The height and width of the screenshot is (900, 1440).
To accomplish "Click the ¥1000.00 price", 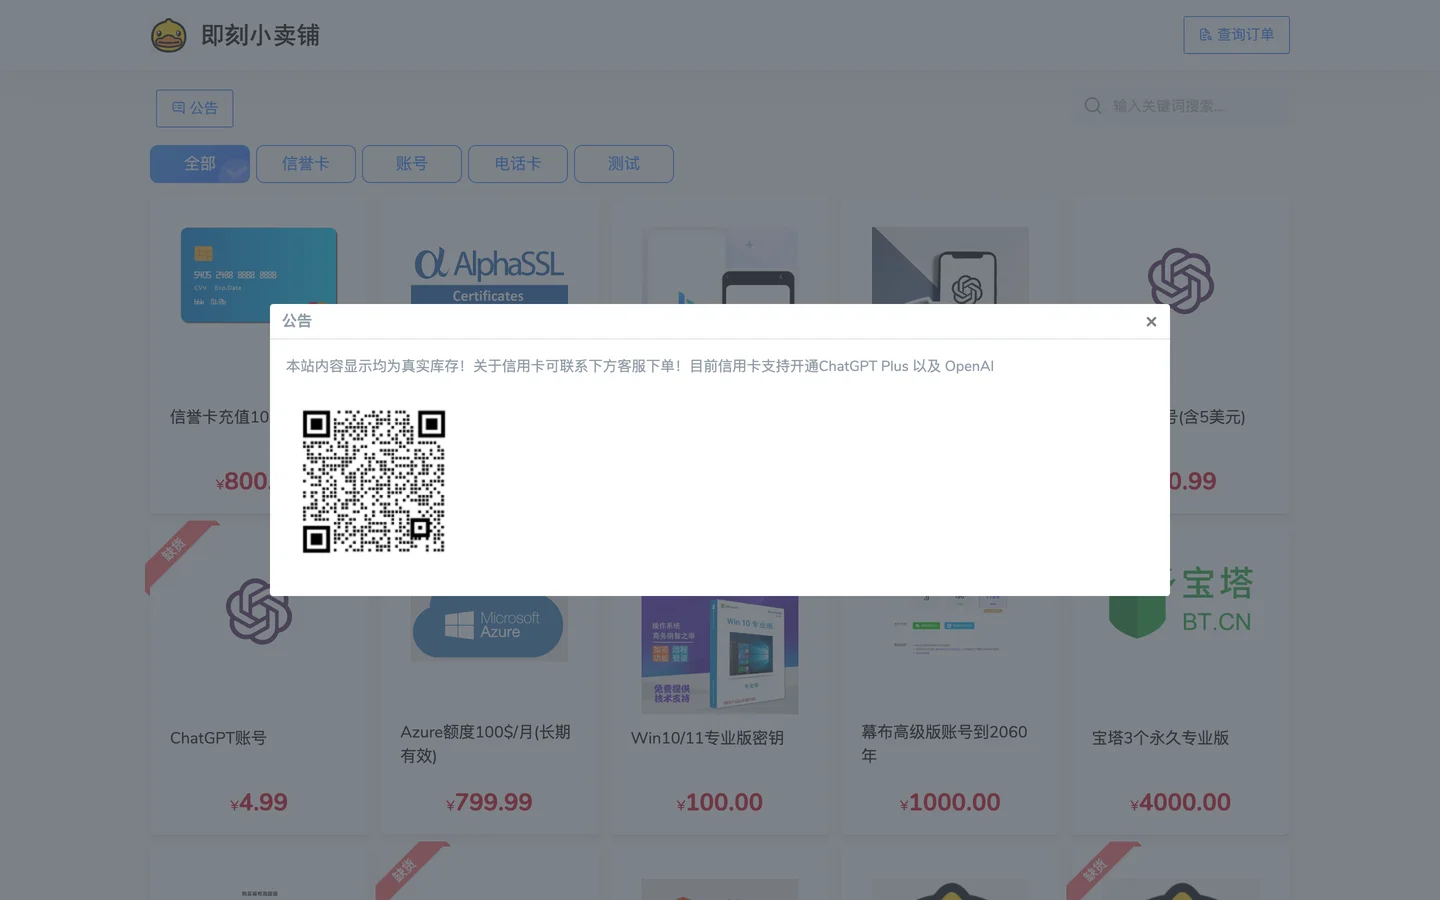I will pos(950,802).
